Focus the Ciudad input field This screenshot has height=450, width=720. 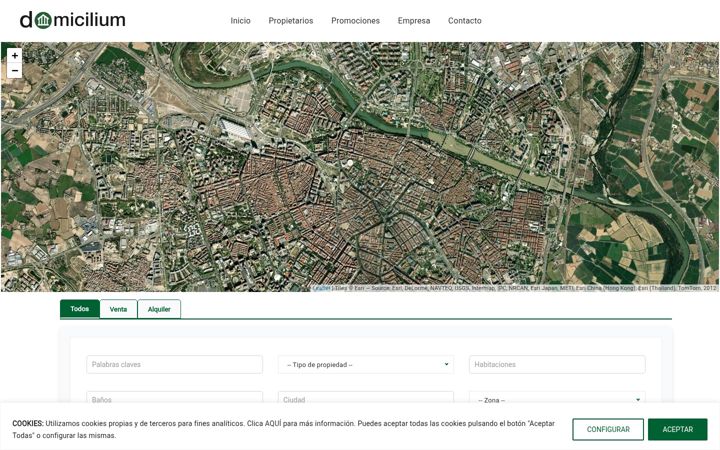pos(366,399)
